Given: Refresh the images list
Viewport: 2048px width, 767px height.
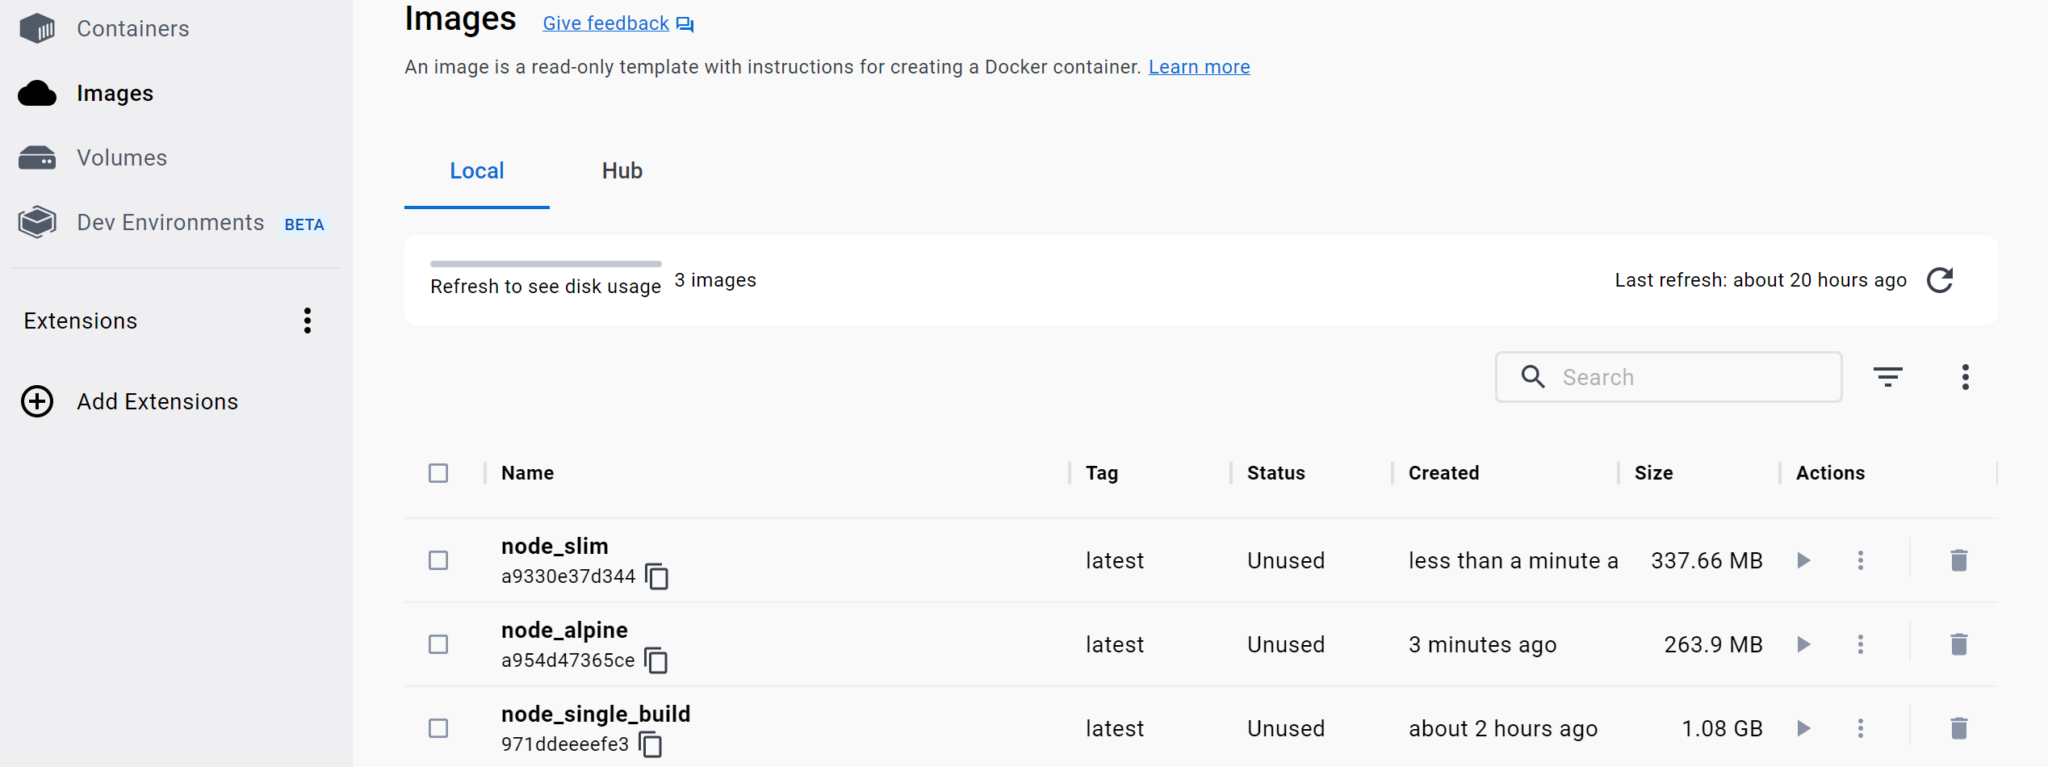Looking at the screenshot, I should click(x=1940, y=280).
